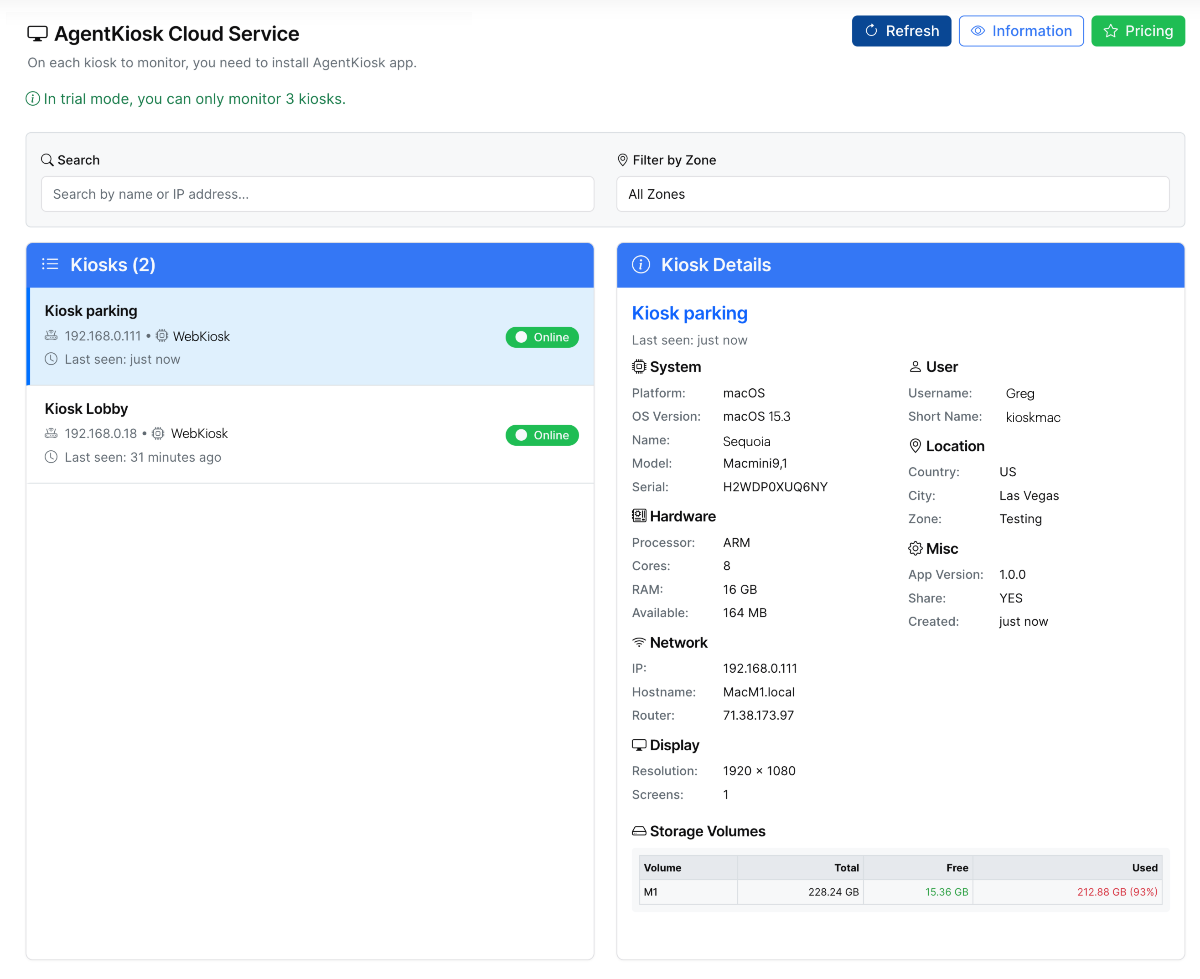Click the city value Las Vegas
1200x979 pixels.
point(1029,495)
